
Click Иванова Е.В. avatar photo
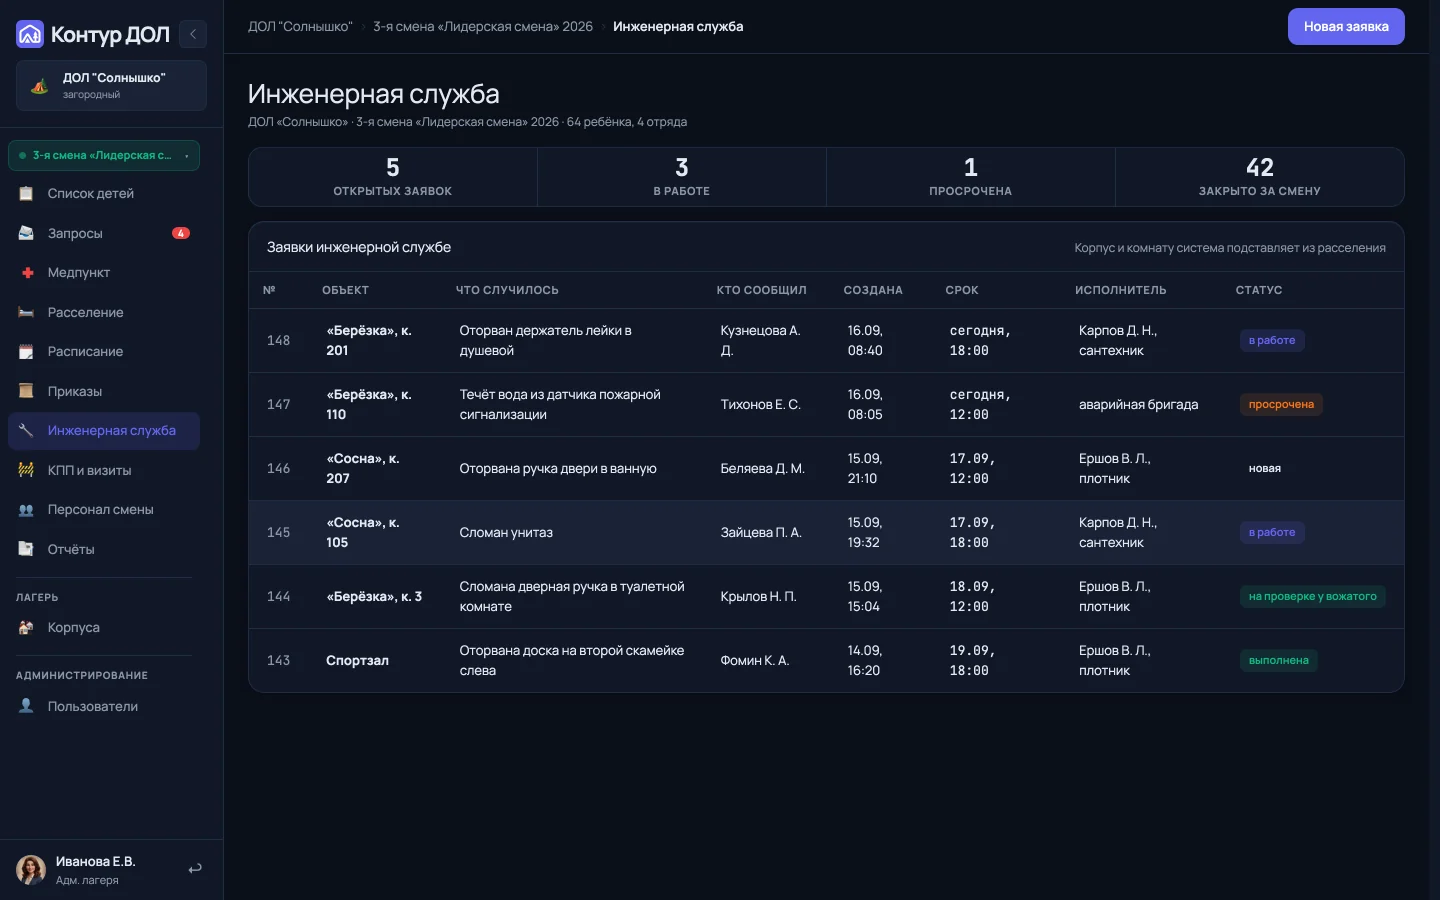coord(31,870)
